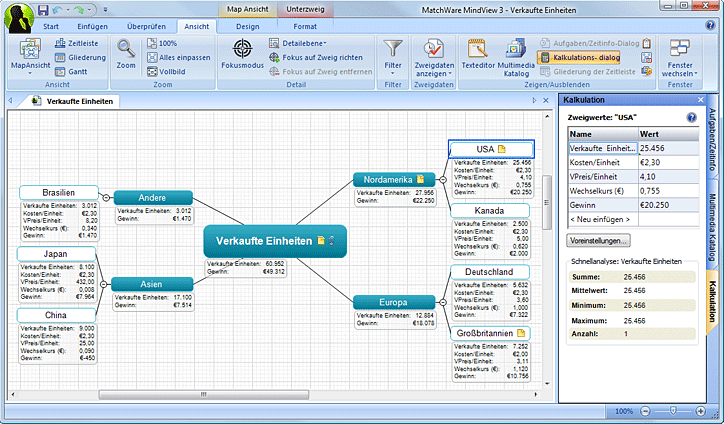
Task: Click zoom out minus button
Action: click(x=646, y=411)
